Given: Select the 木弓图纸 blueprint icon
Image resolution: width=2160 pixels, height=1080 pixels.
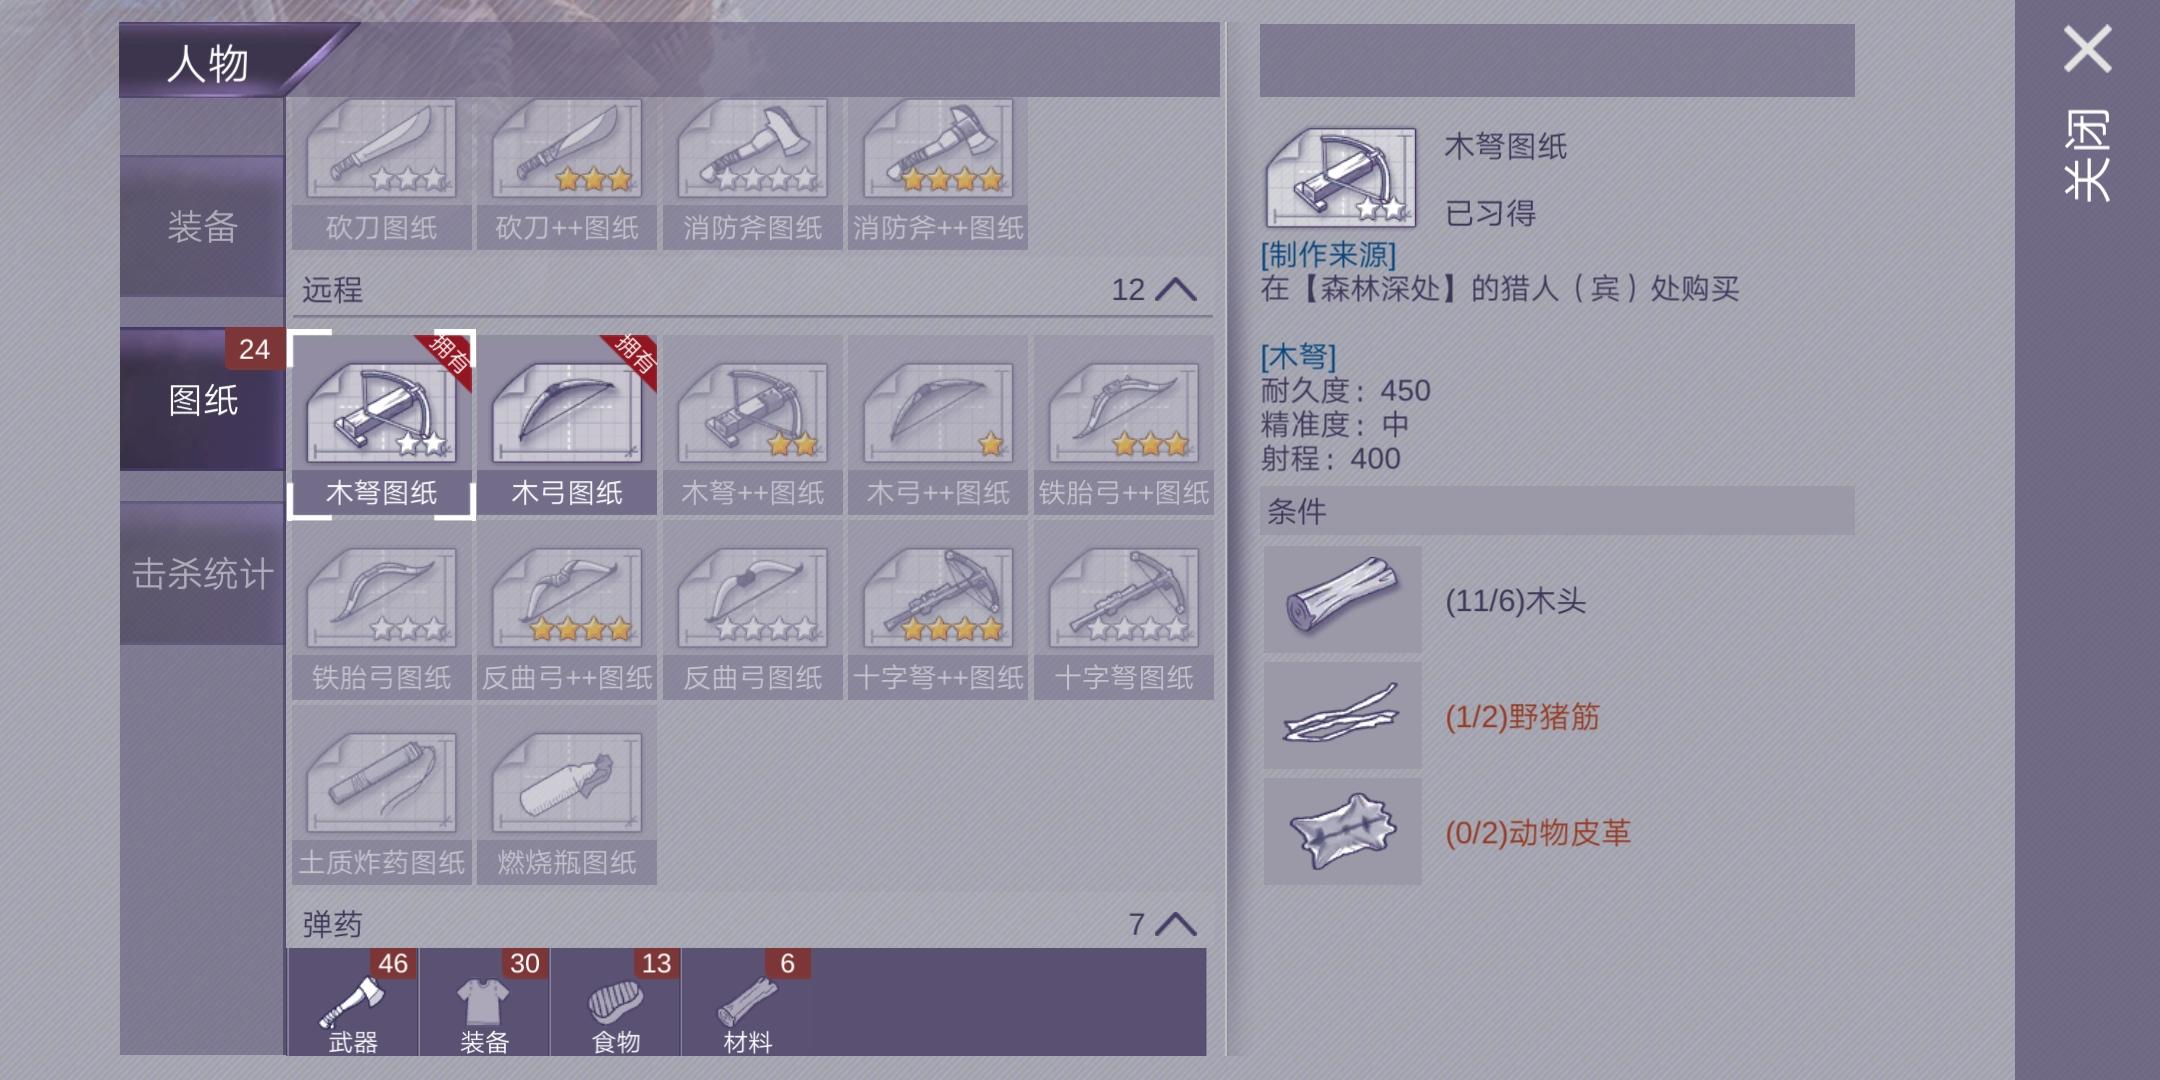Looking at the screenshot, I should (x=567, y=424).
